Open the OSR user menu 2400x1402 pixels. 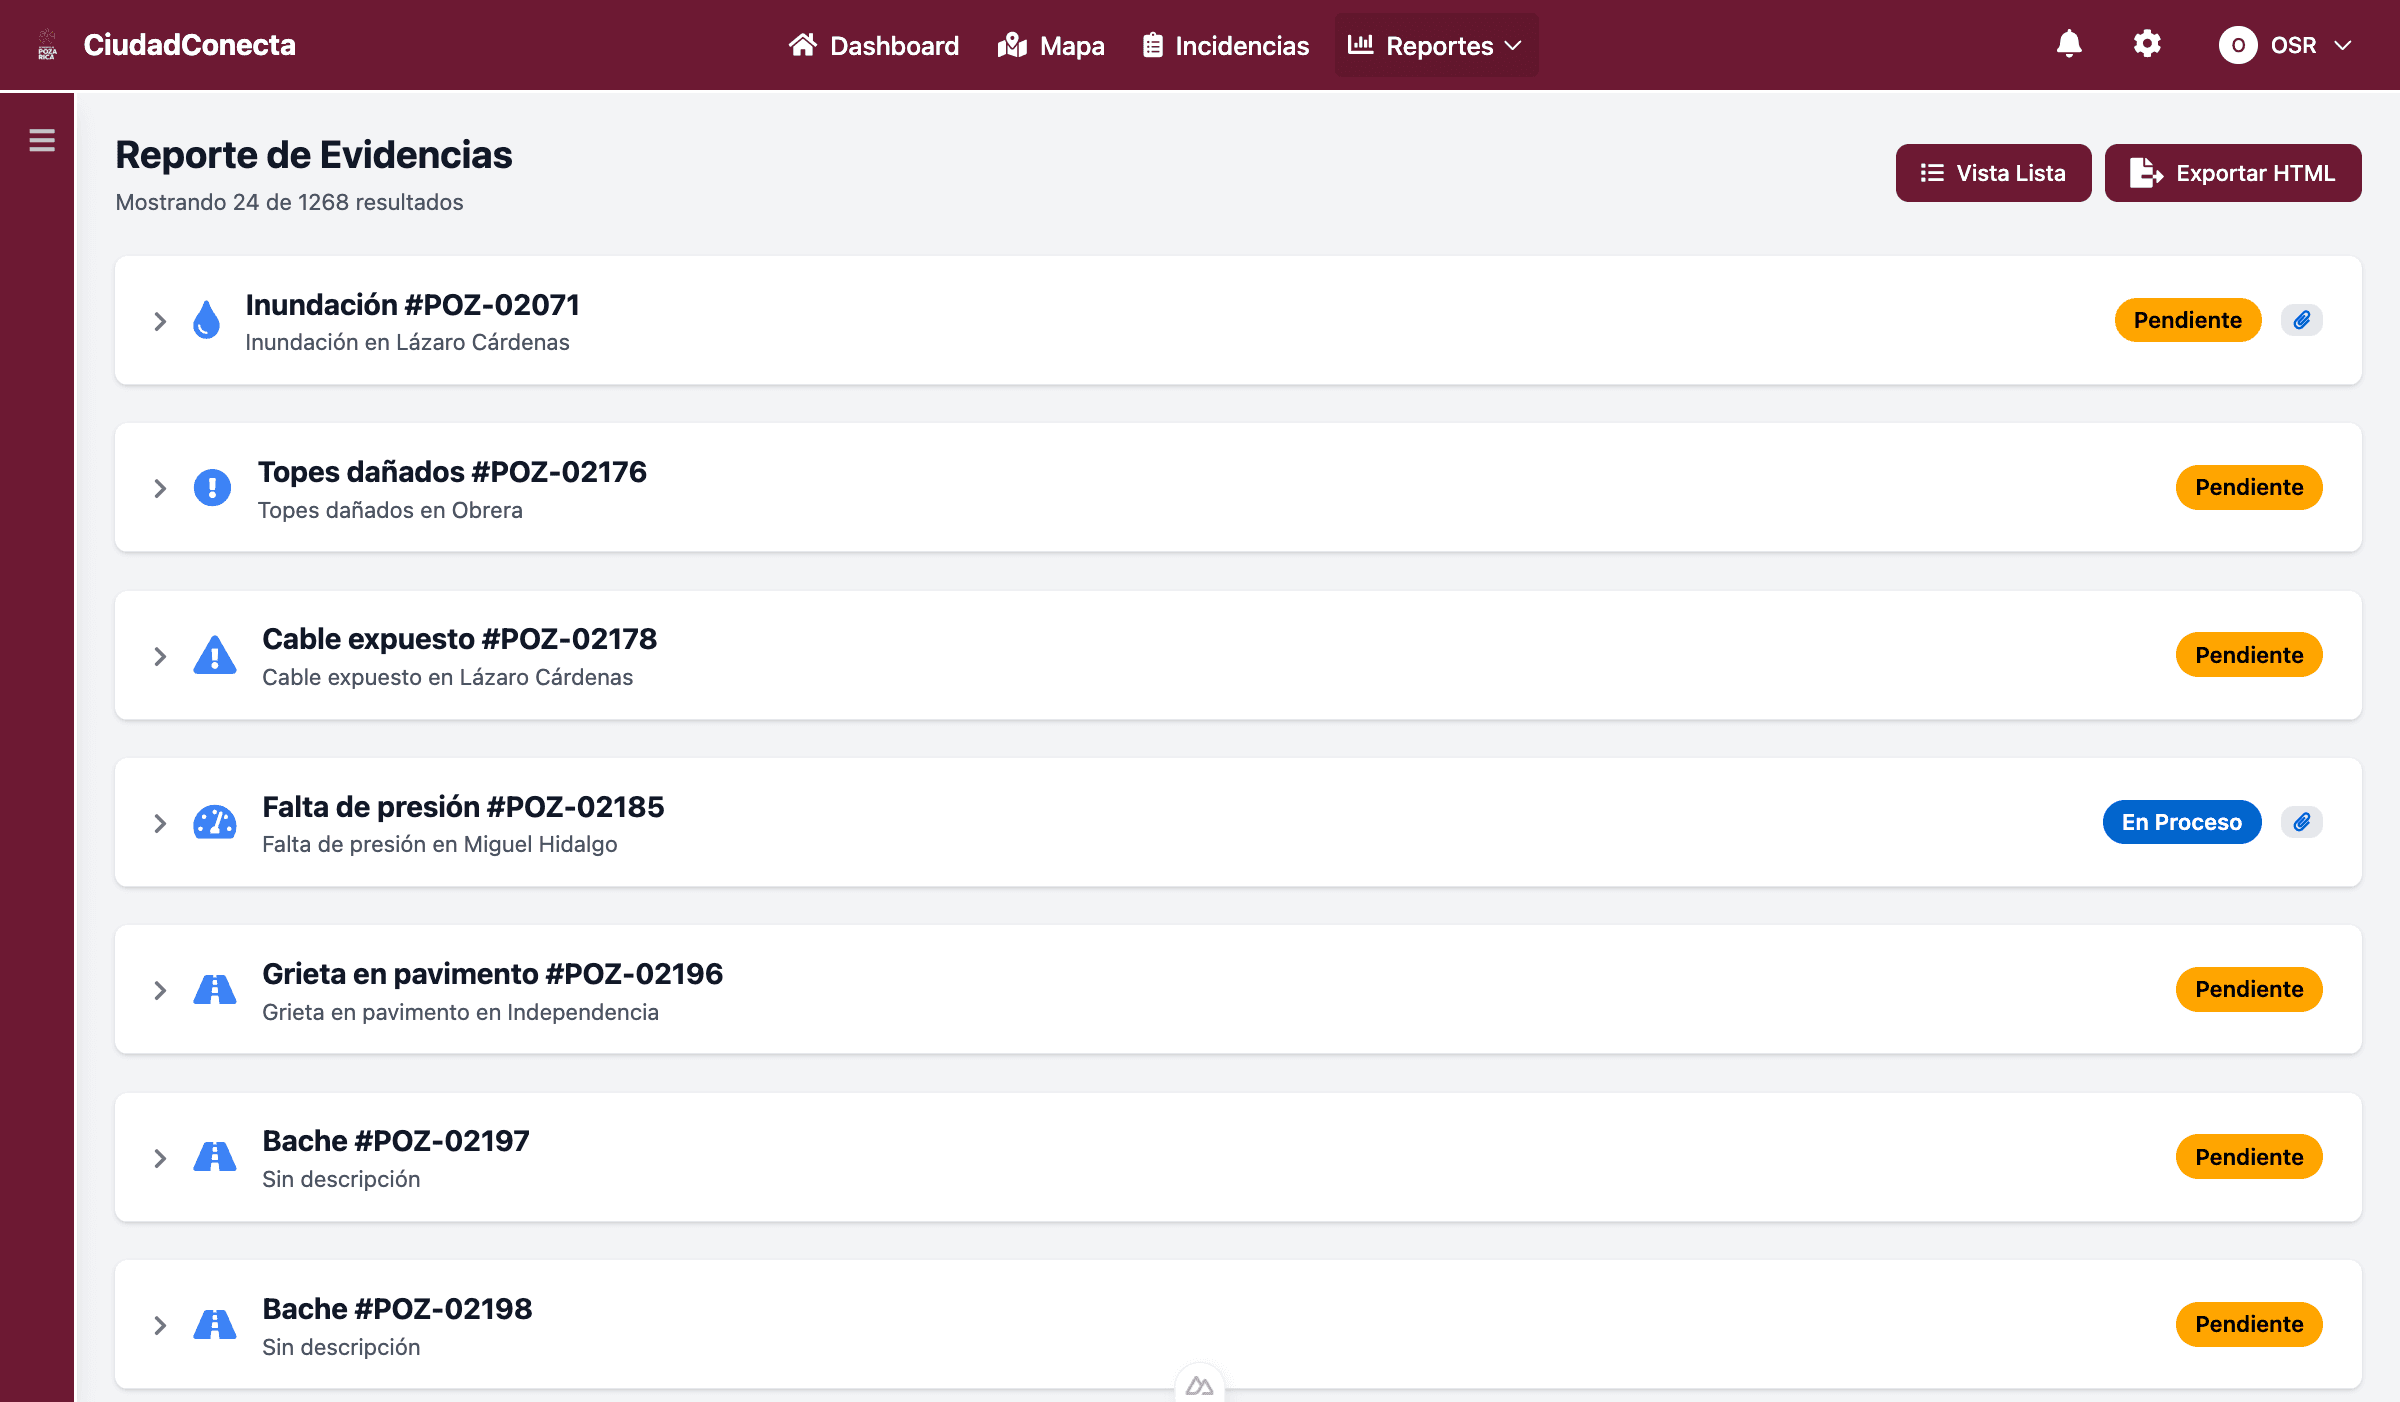click(x=2284, y=45)
